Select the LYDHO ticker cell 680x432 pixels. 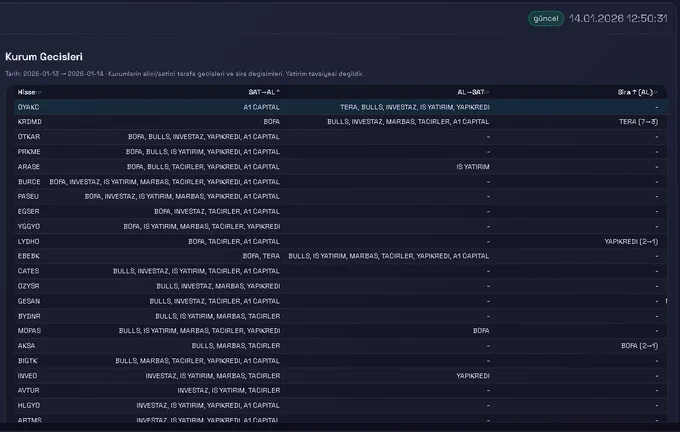28,242
